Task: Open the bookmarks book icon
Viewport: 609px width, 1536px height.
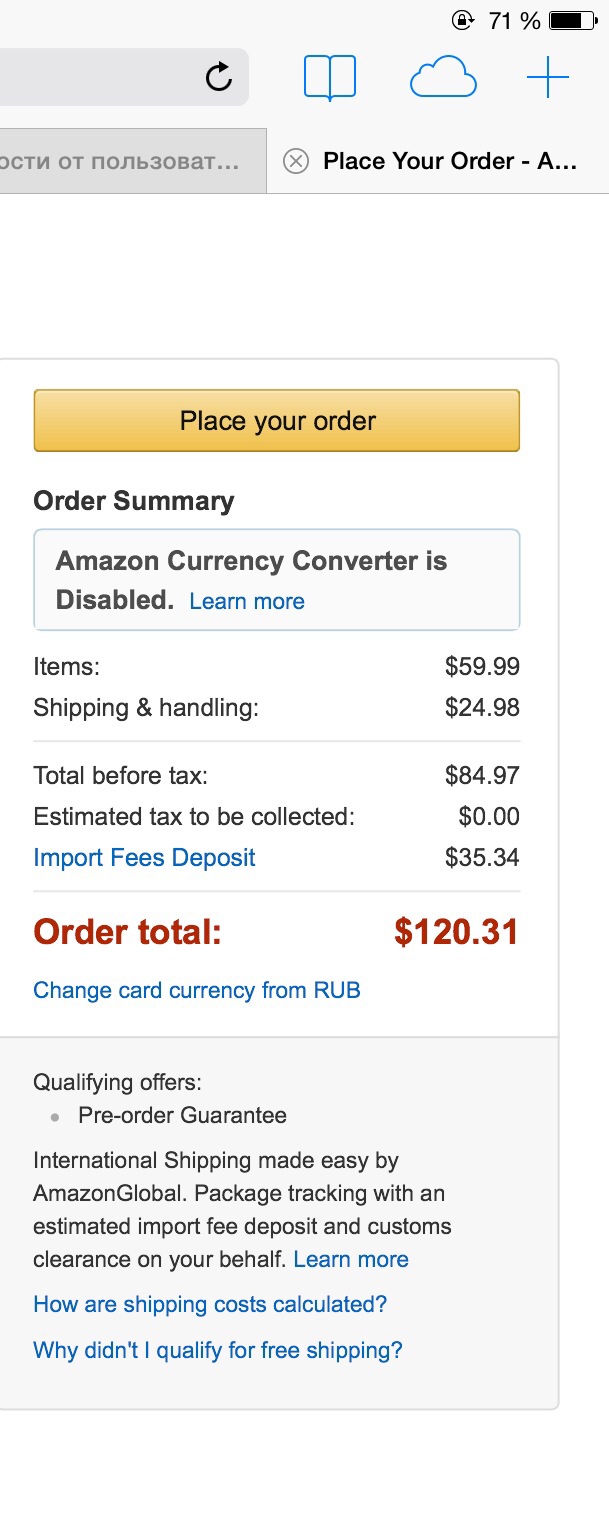Action: click(x=330, y=77)
